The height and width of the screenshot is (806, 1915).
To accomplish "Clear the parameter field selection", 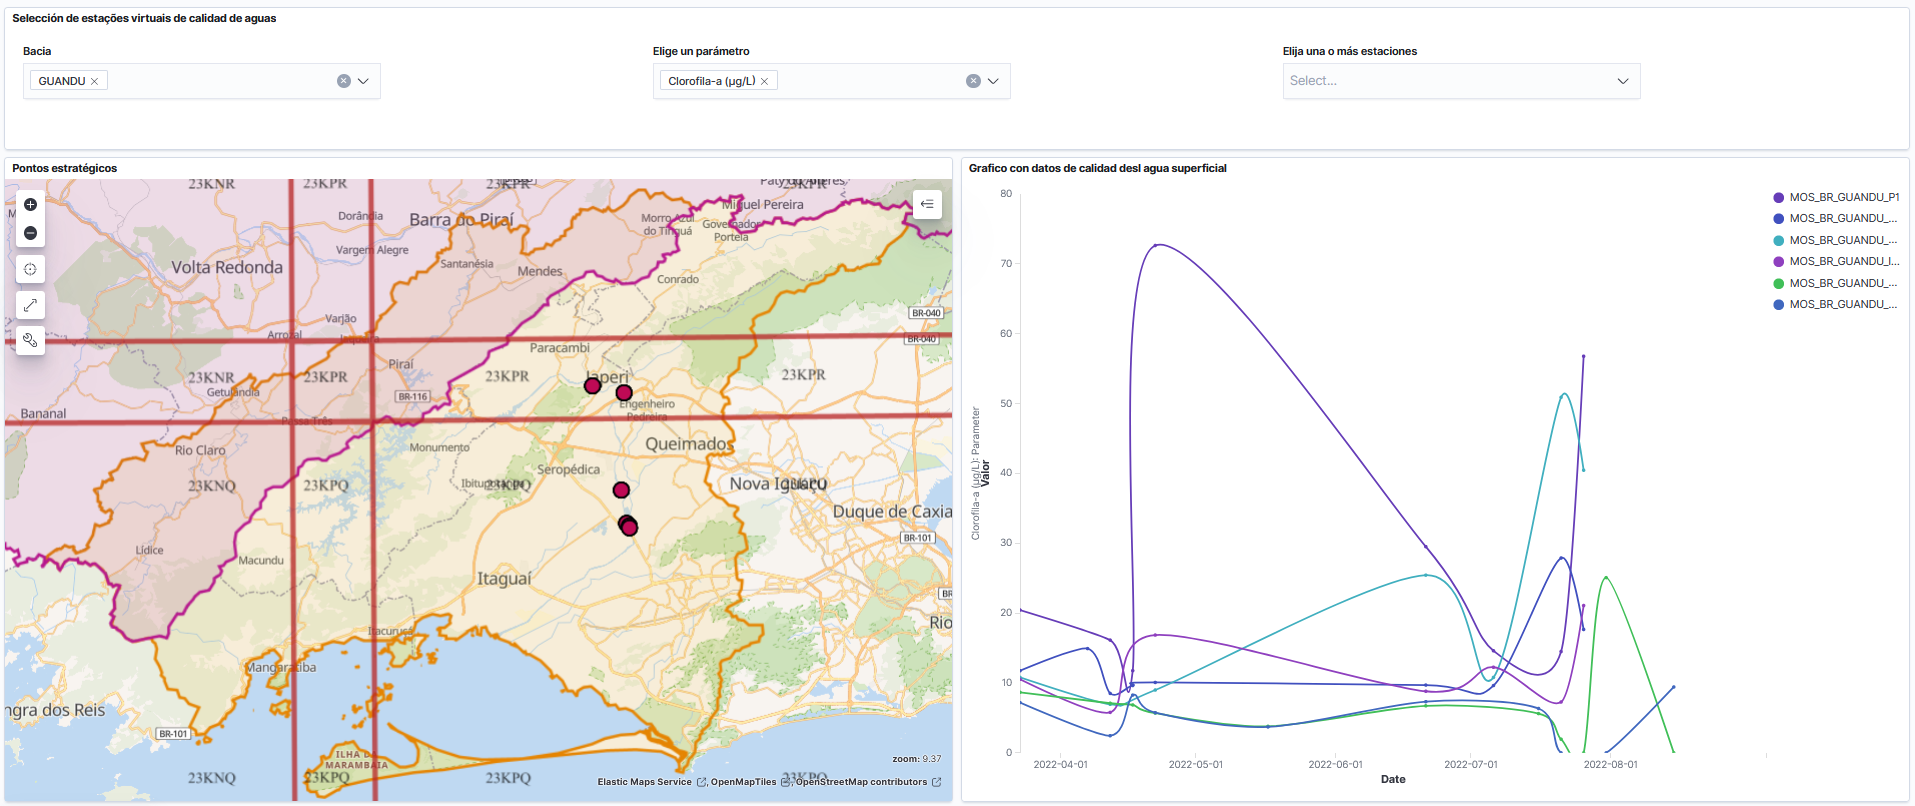I will [x=973, y=81].
